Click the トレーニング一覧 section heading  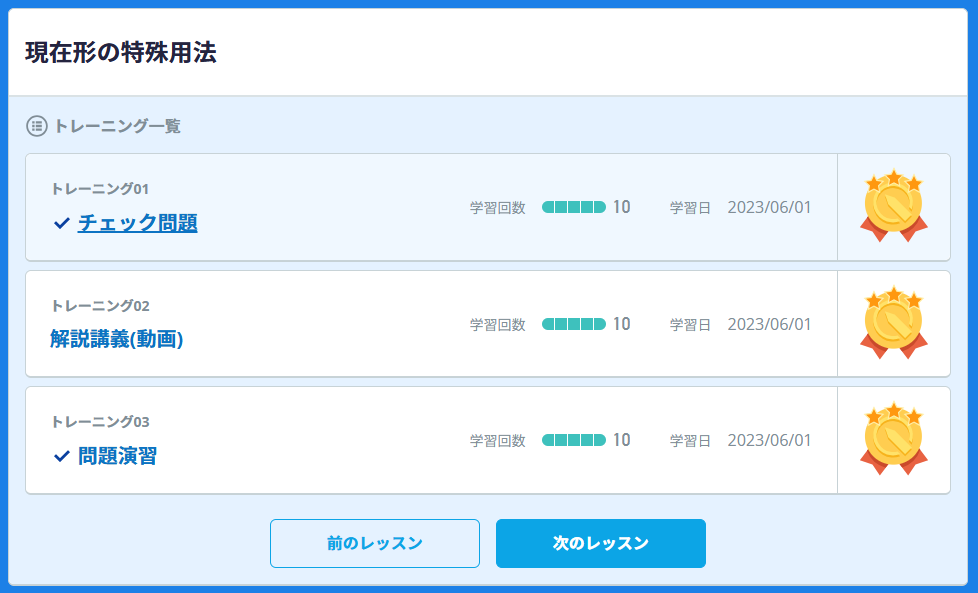coord(117,126)
